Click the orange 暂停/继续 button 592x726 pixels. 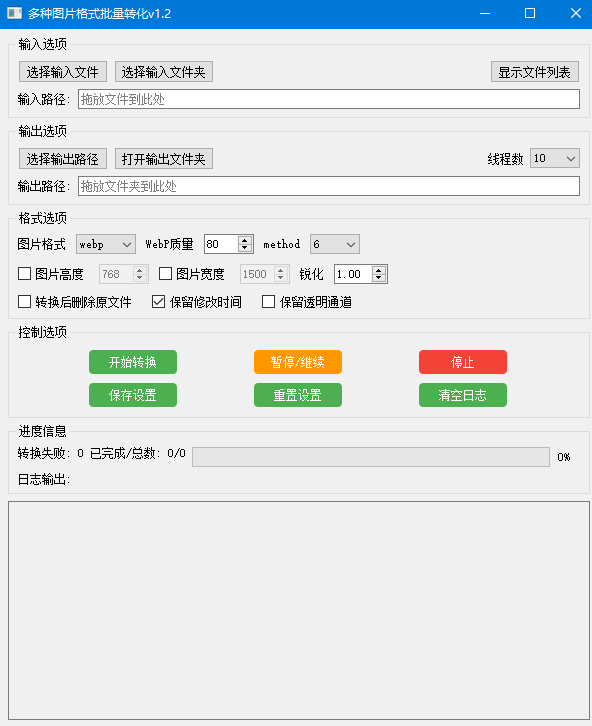click(x=298, y=362)
